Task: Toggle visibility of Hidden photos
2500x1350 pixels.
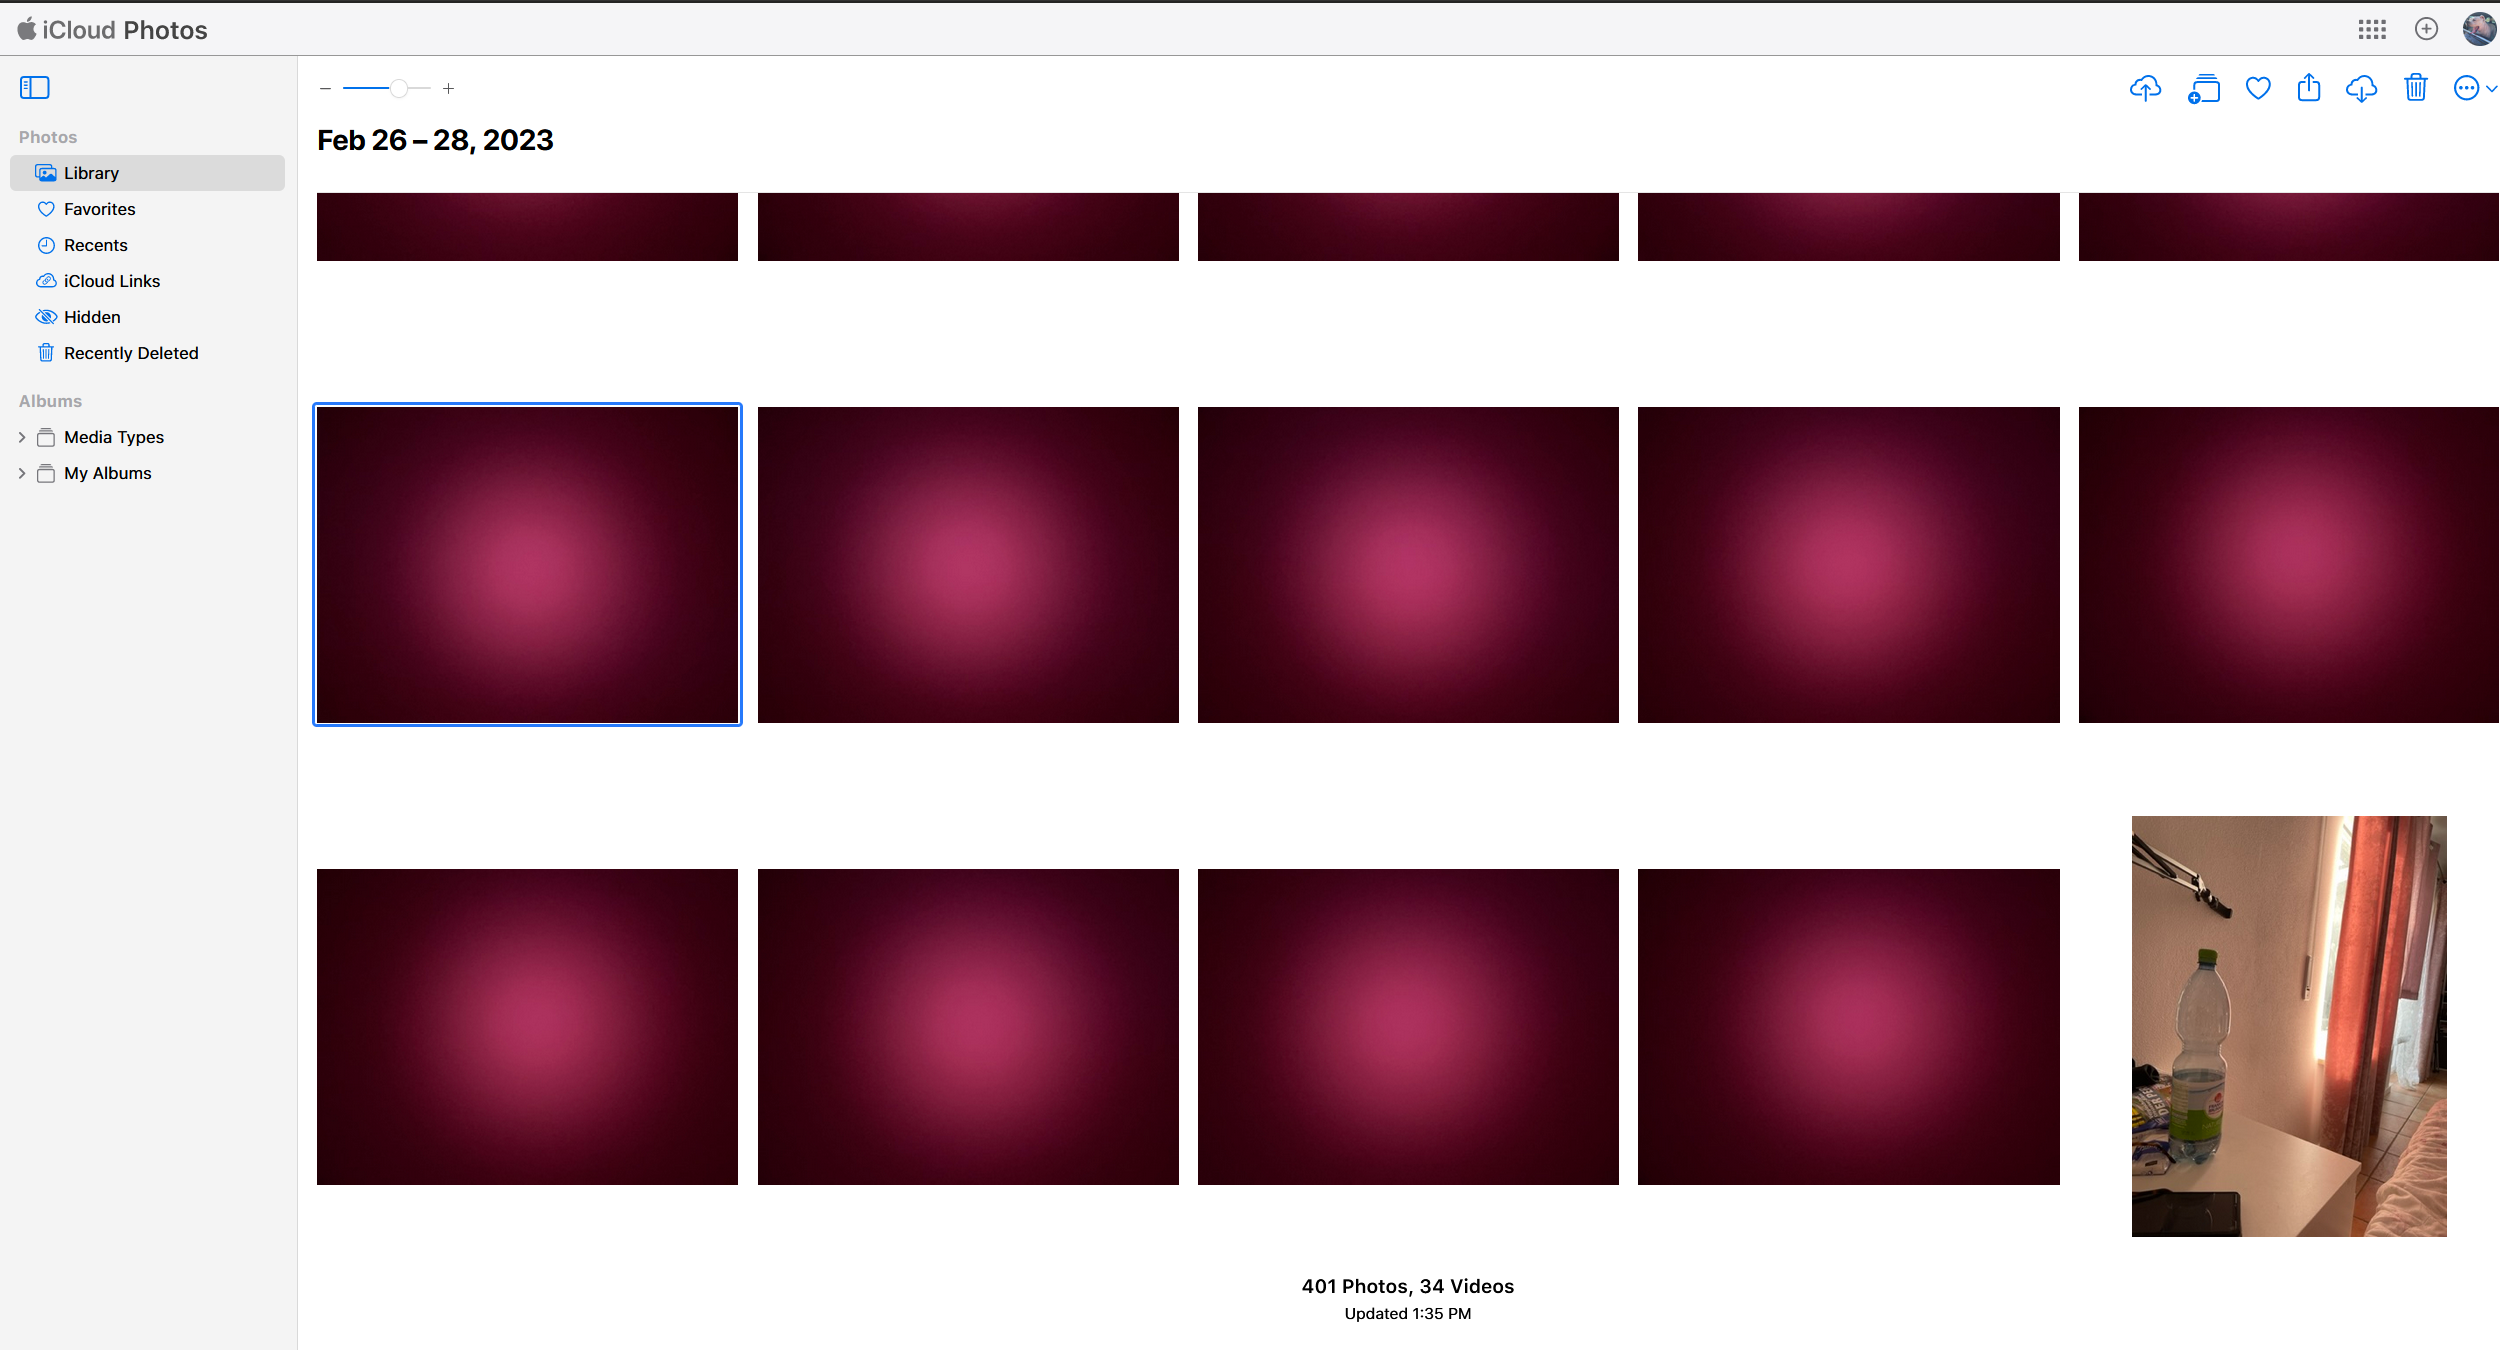Action: [91, 316]
